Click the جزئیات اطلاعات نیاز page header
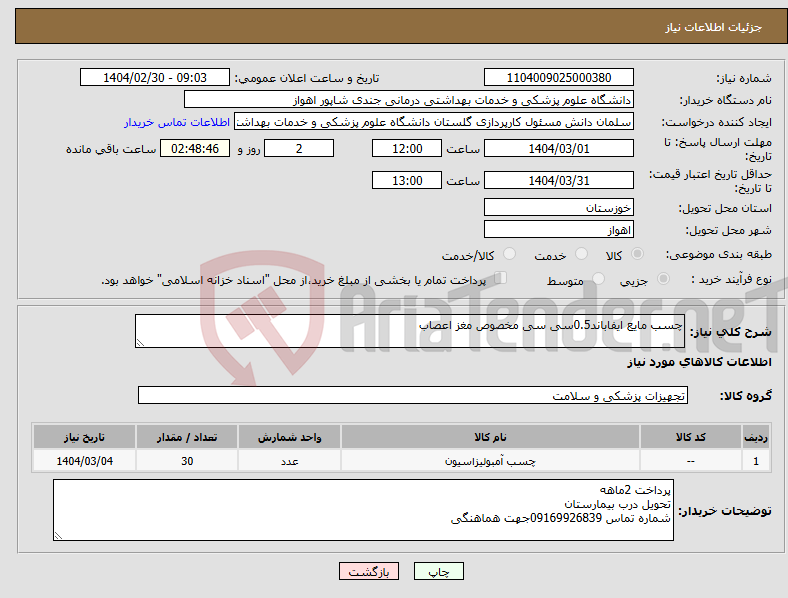The width and height of the screenshot is (788, 598). (714, 27)
